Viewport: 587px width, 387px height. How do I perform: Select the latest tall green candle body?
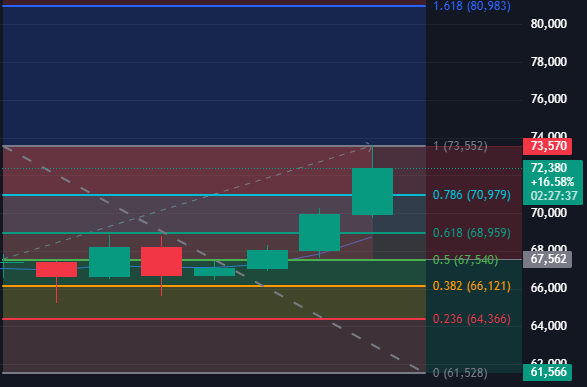pyautogui.click(x=372, y=191)
